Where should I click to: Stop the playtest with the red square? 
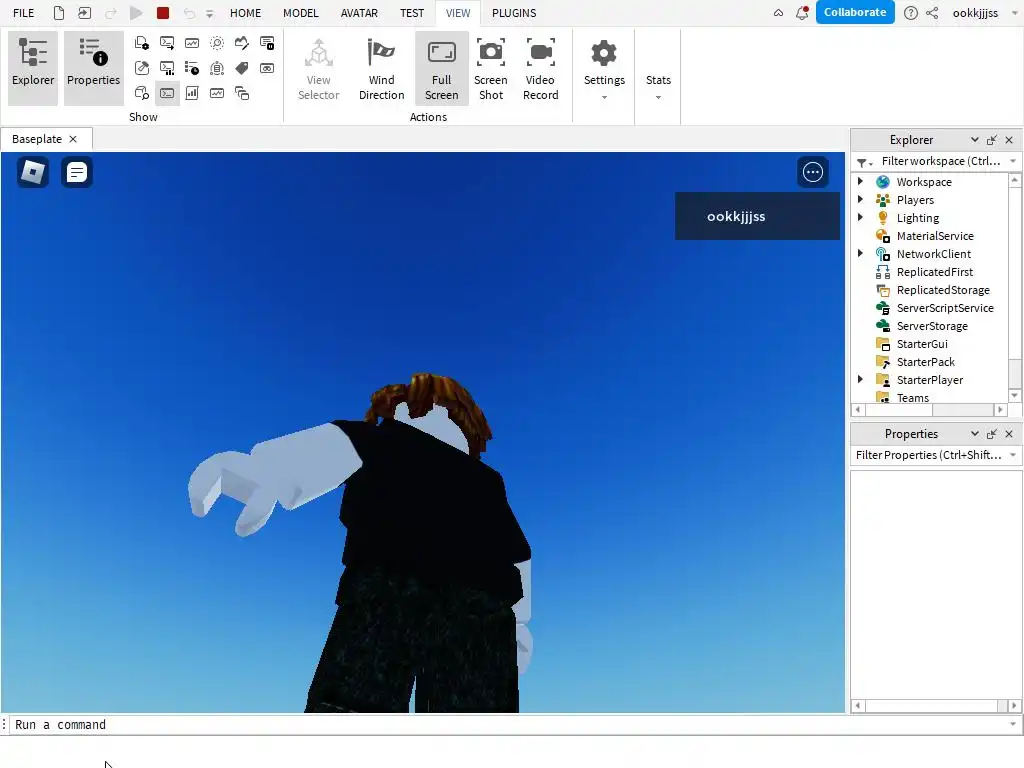(x=163, y=12)
